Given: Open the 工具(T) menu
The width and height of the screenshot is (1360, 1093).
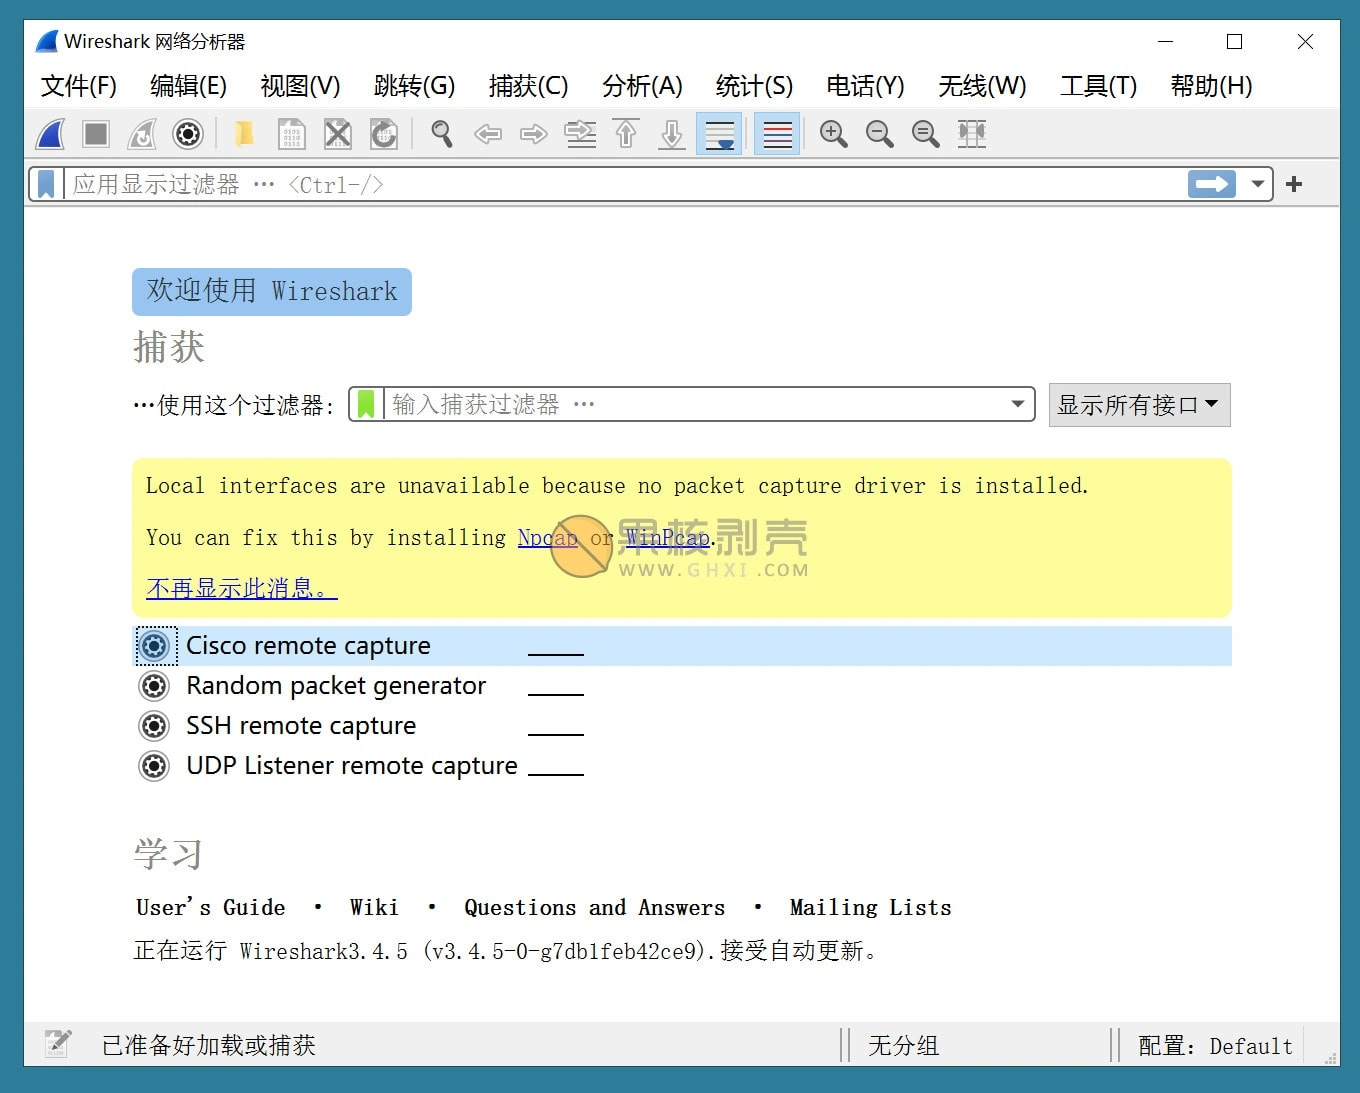Looking at the screenshot, I should (x=1098, y=86).
